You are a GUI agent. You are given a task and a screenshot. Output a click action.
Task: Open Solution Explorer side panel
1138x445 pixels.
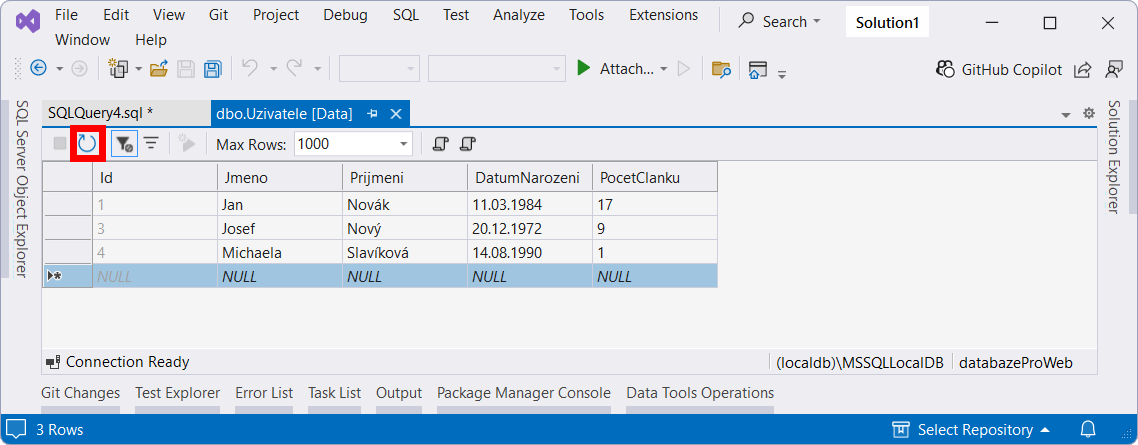tap(1113, 157)
